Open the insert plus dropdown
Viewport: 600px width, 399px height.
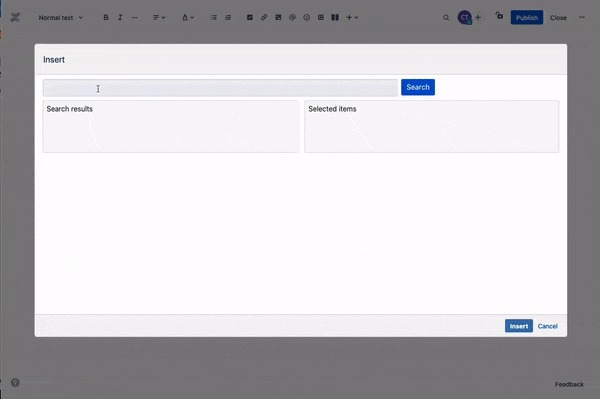[x=352, y=18]
